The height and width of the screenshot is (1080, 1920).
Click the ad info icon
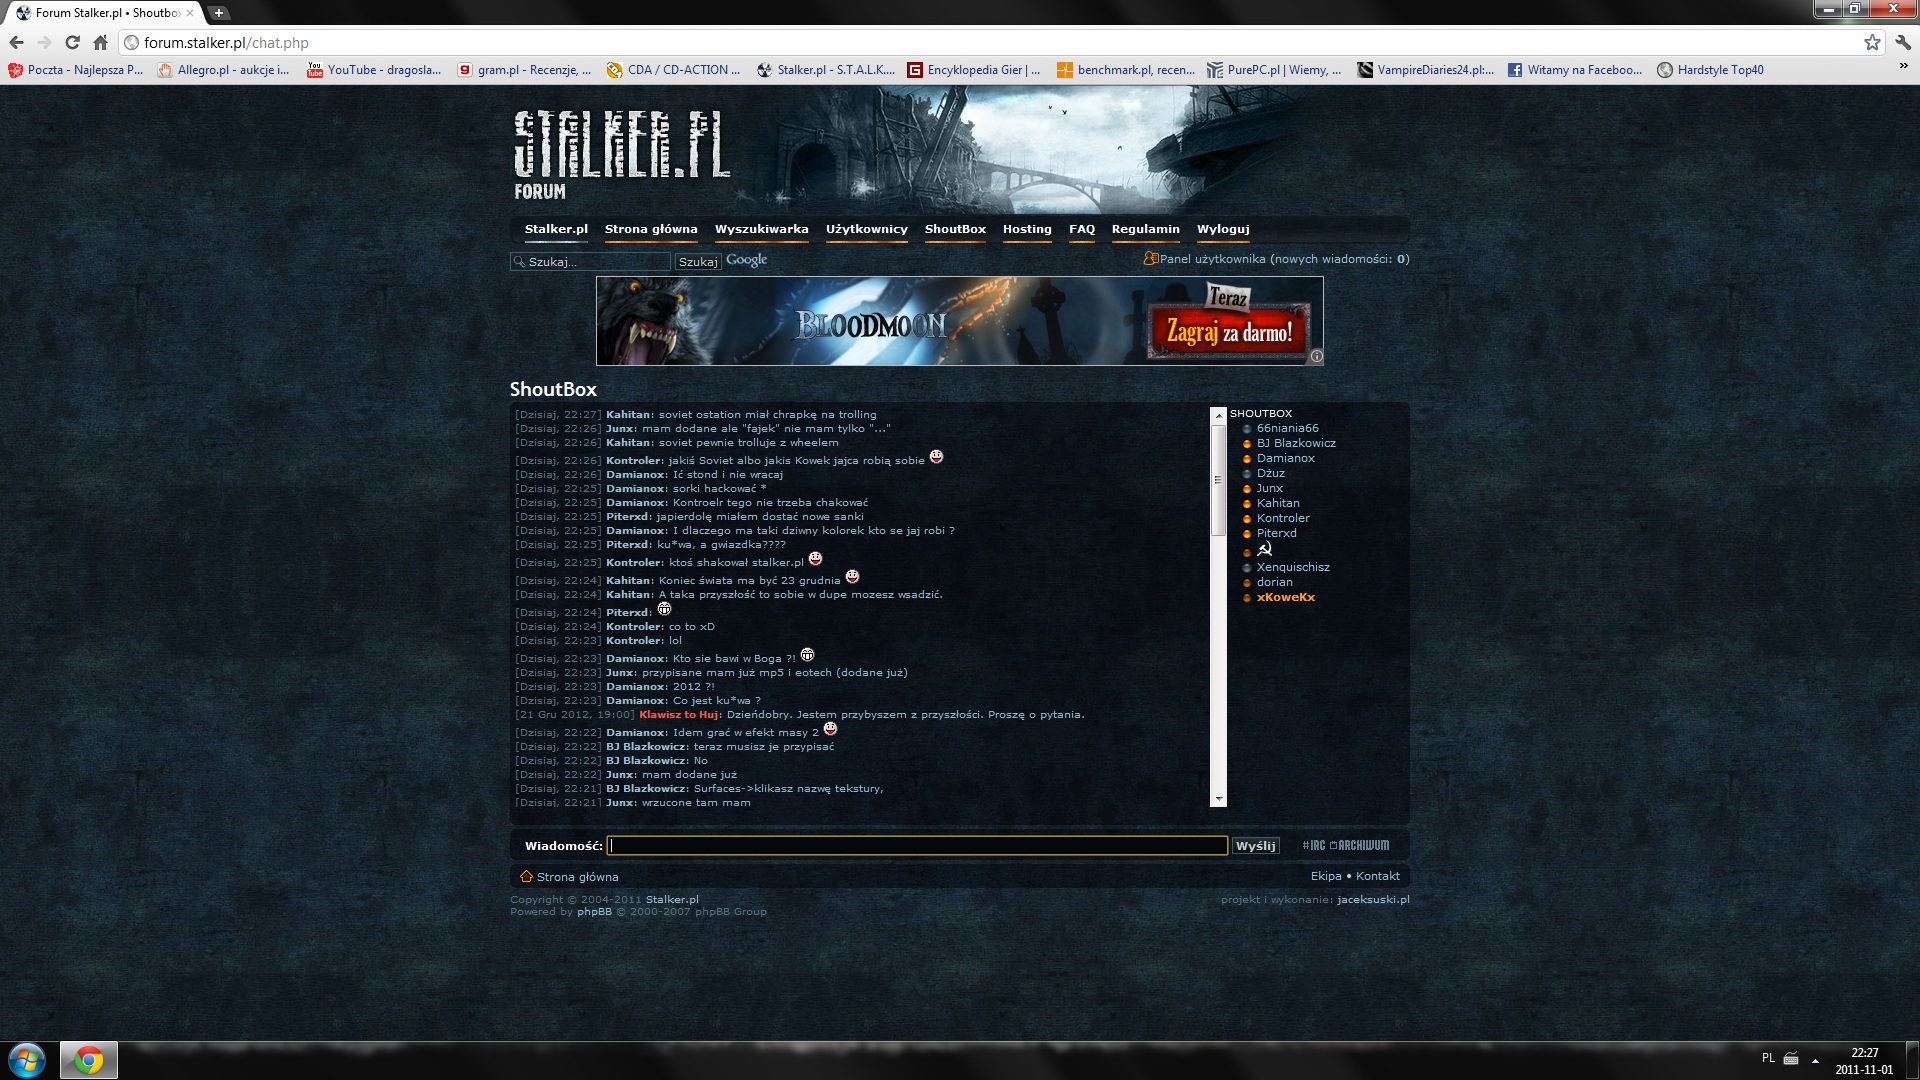1316,356
